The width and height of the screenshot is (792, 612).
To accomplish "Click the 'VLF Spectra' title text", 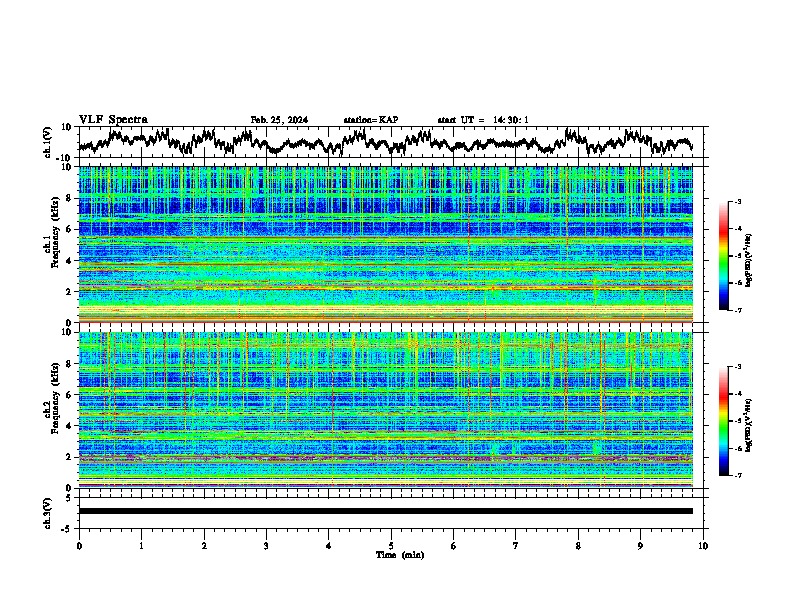I will pos(113,120).
